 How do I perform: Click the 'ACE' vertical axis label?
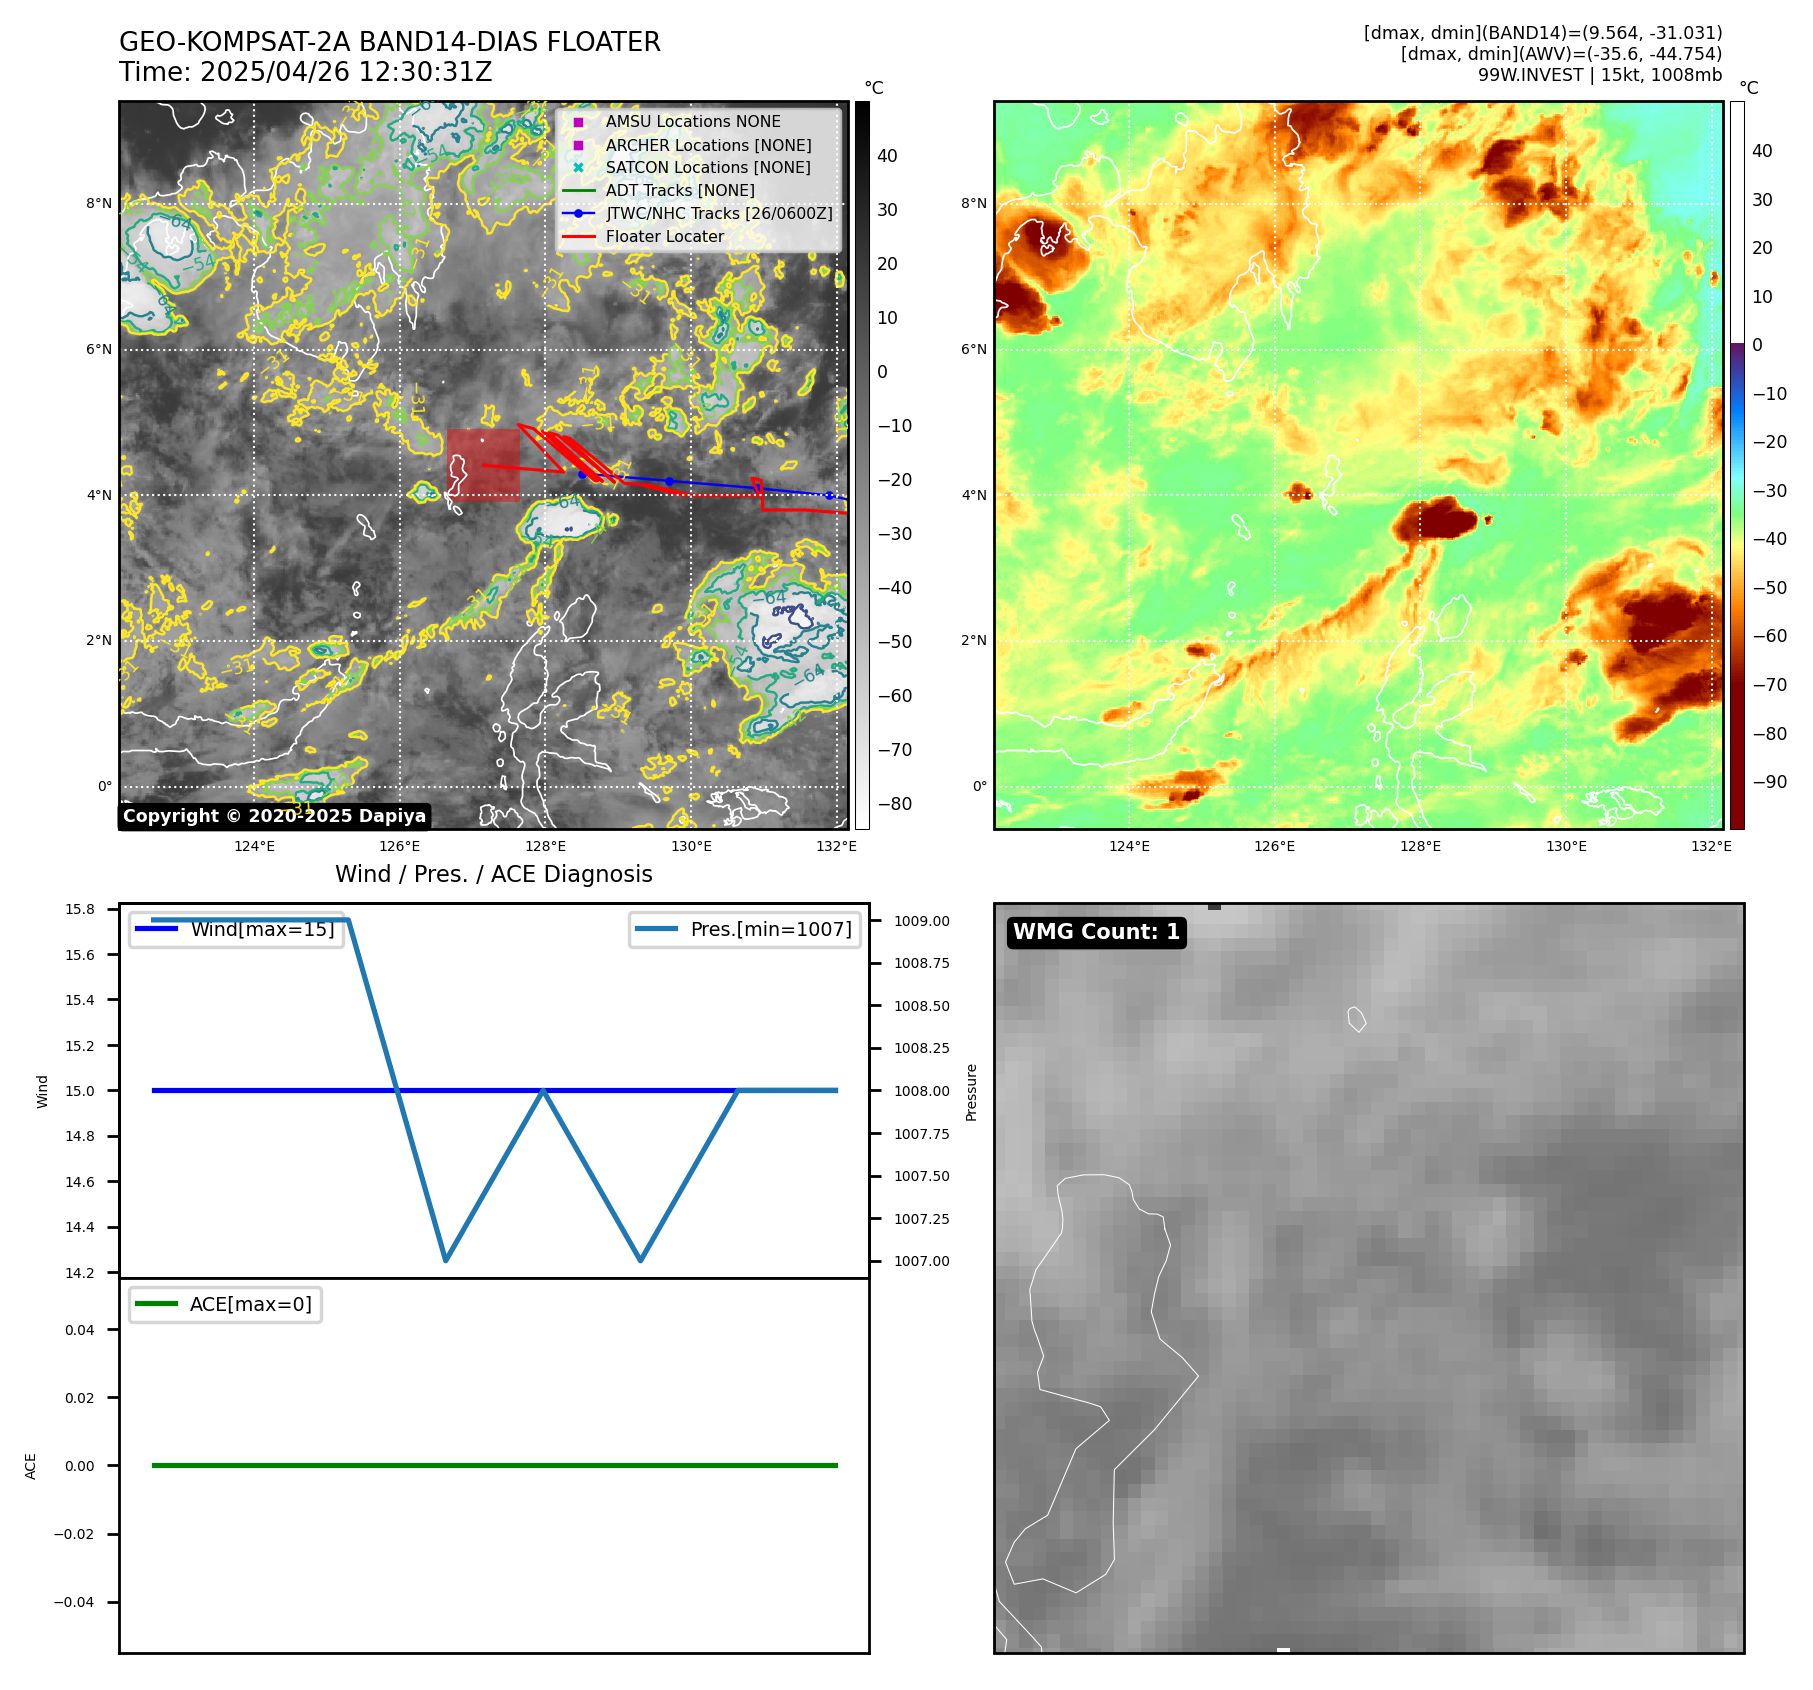tap(30, 1466)
